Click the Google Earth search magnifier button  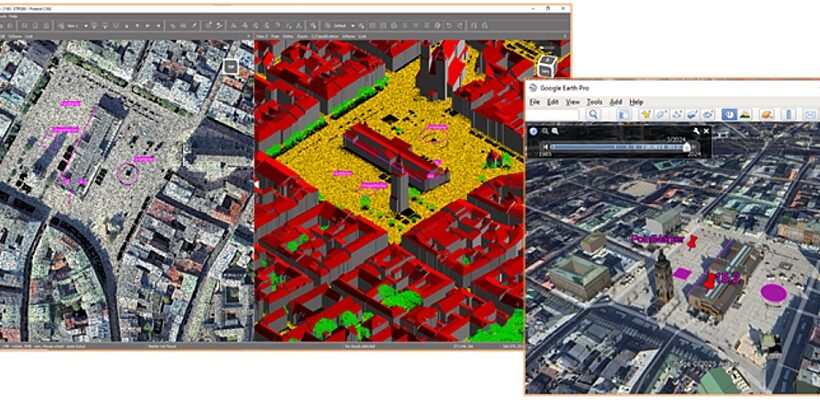click(593, 115)
